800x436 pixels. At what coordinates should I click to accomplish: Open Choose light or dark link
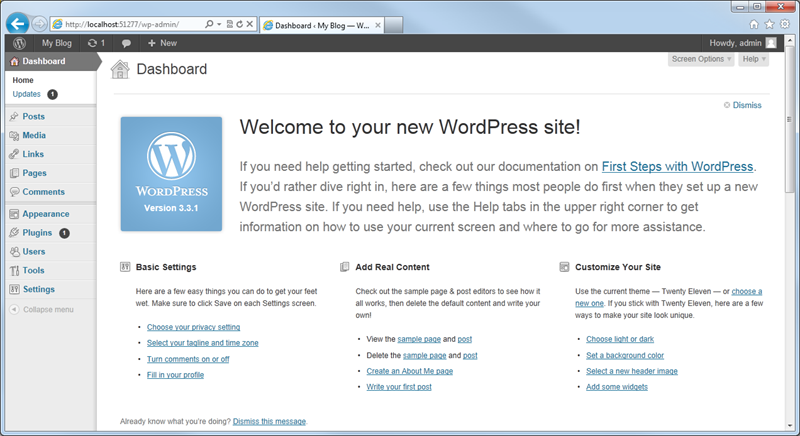[620, 339]
